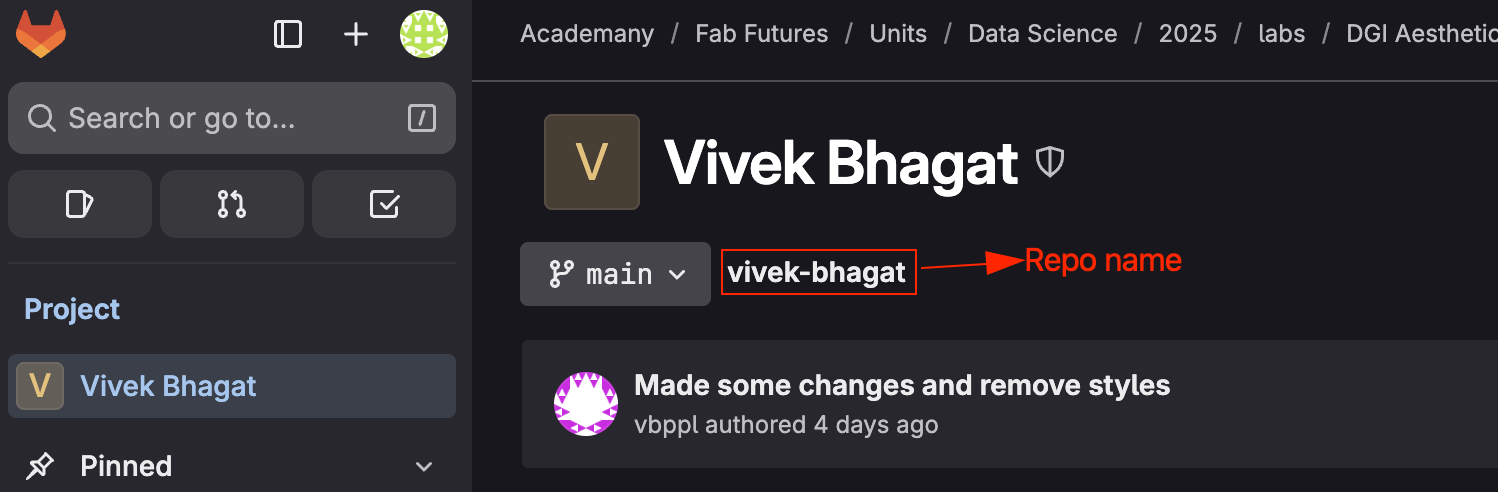This screenshot has height=492, width=1498.
Task: Open assigned issues shortcut icon
Action: point(80,204)
